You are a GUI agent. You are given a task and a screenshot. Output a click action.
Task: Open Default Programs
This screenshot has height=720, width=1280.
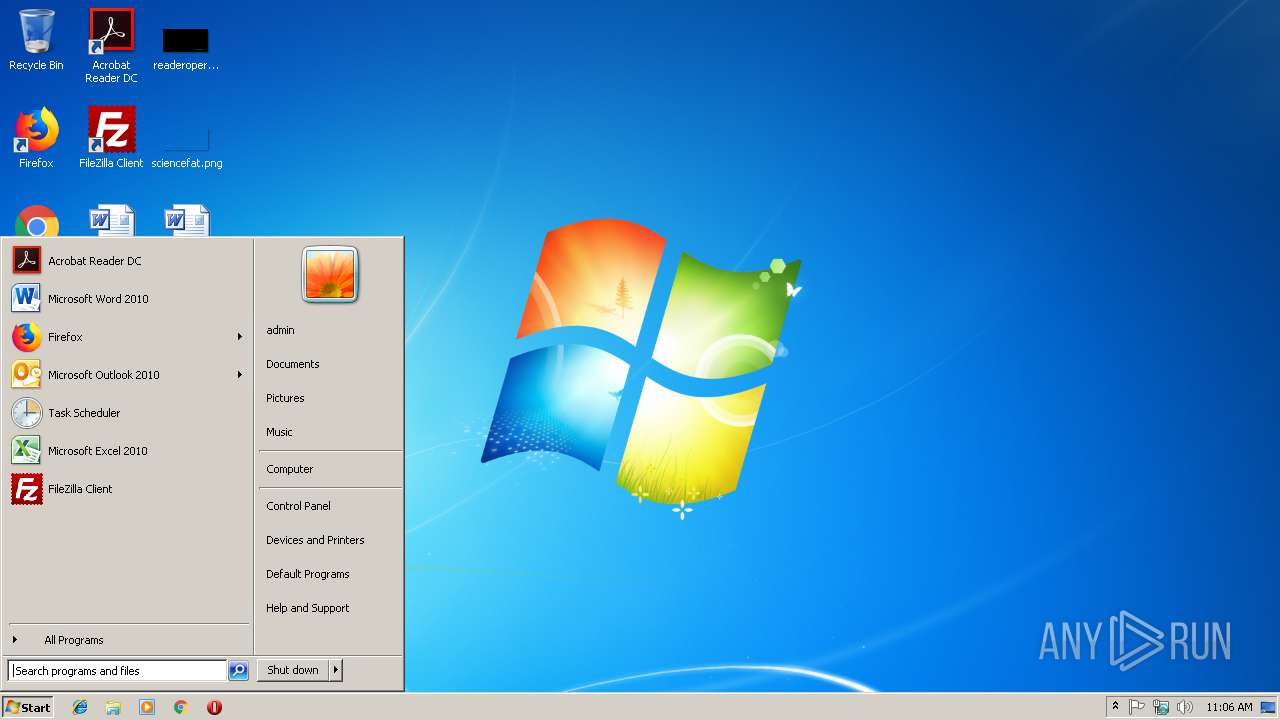pos(330,574)
